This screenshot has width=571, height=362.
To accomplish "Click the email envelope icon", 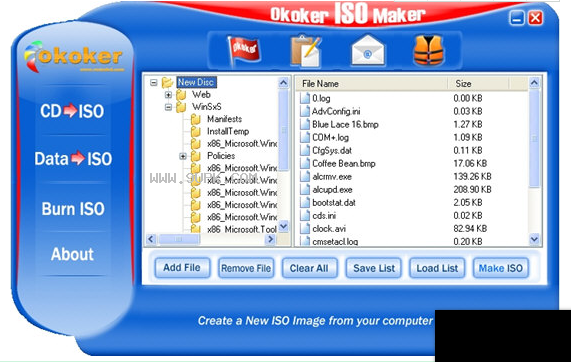I will click(x=368, y=50).
